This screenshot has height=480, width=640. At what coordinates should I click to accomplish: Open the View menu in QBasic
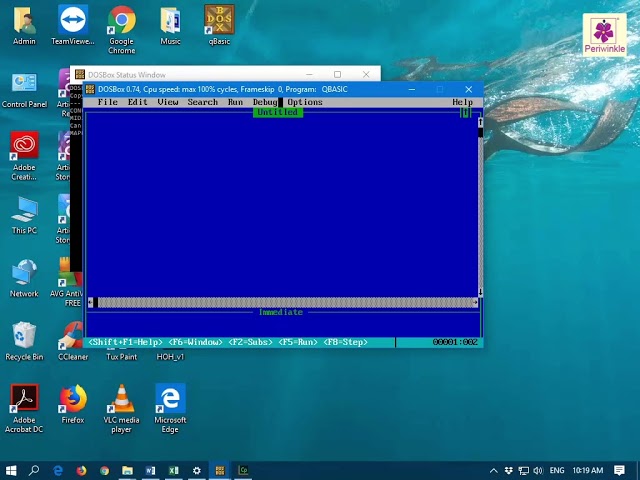tap(168, 102)
